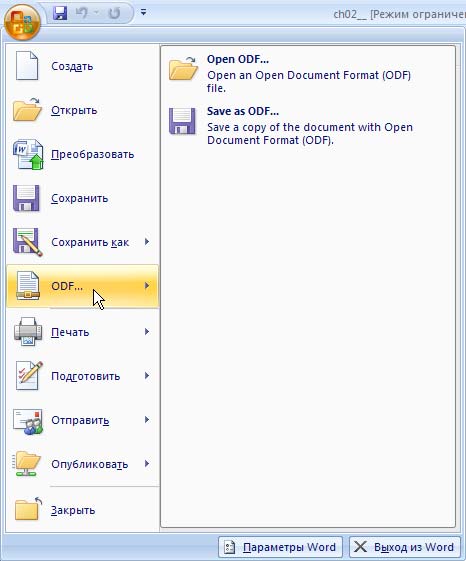Click the X icon on Выход из Word button
The height and width of the screenshot is (561, 466).
360,547
